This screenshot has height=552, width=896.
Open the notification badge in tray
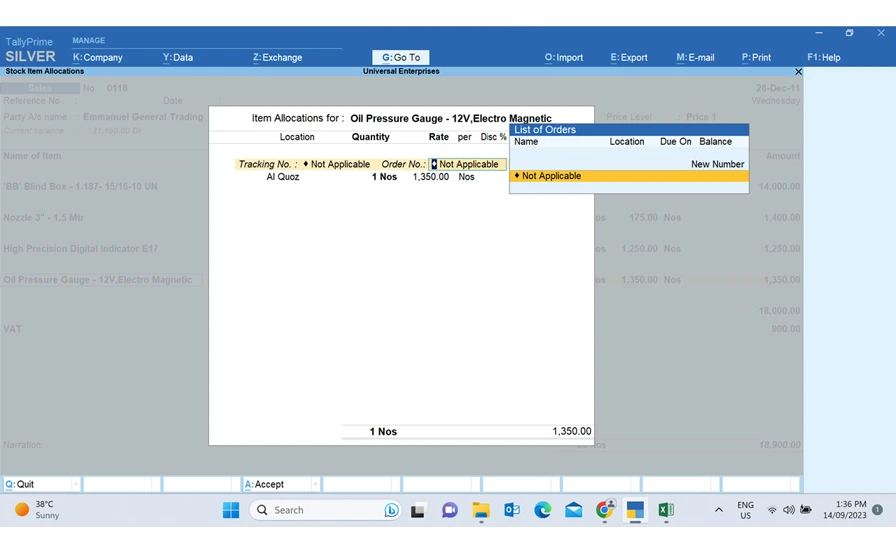(x=877, y=510)
